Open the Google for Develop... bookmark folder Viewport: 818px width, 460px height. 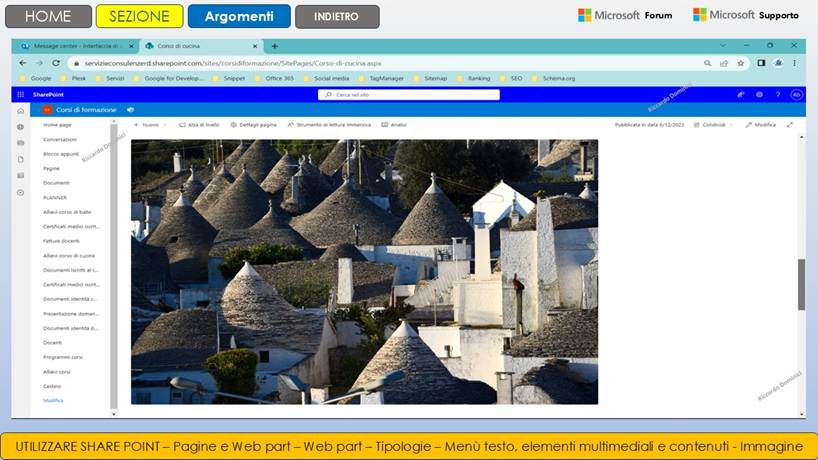point(168,78)
